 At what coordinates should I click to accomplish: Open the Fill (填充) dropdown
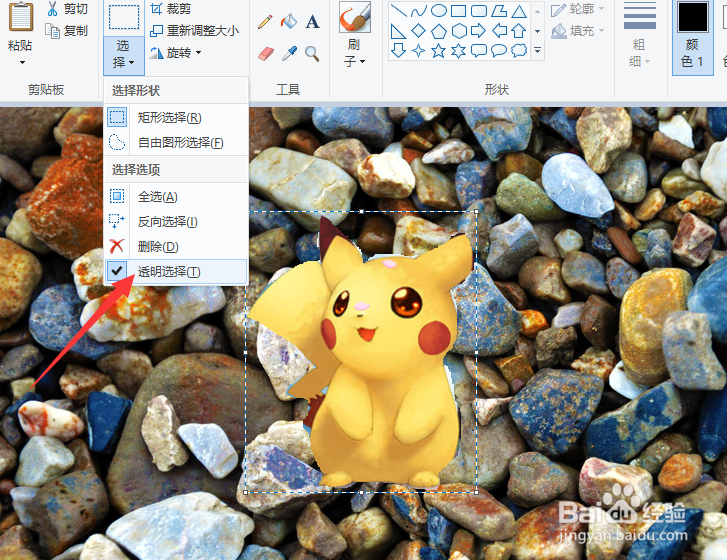click(578, 31)
